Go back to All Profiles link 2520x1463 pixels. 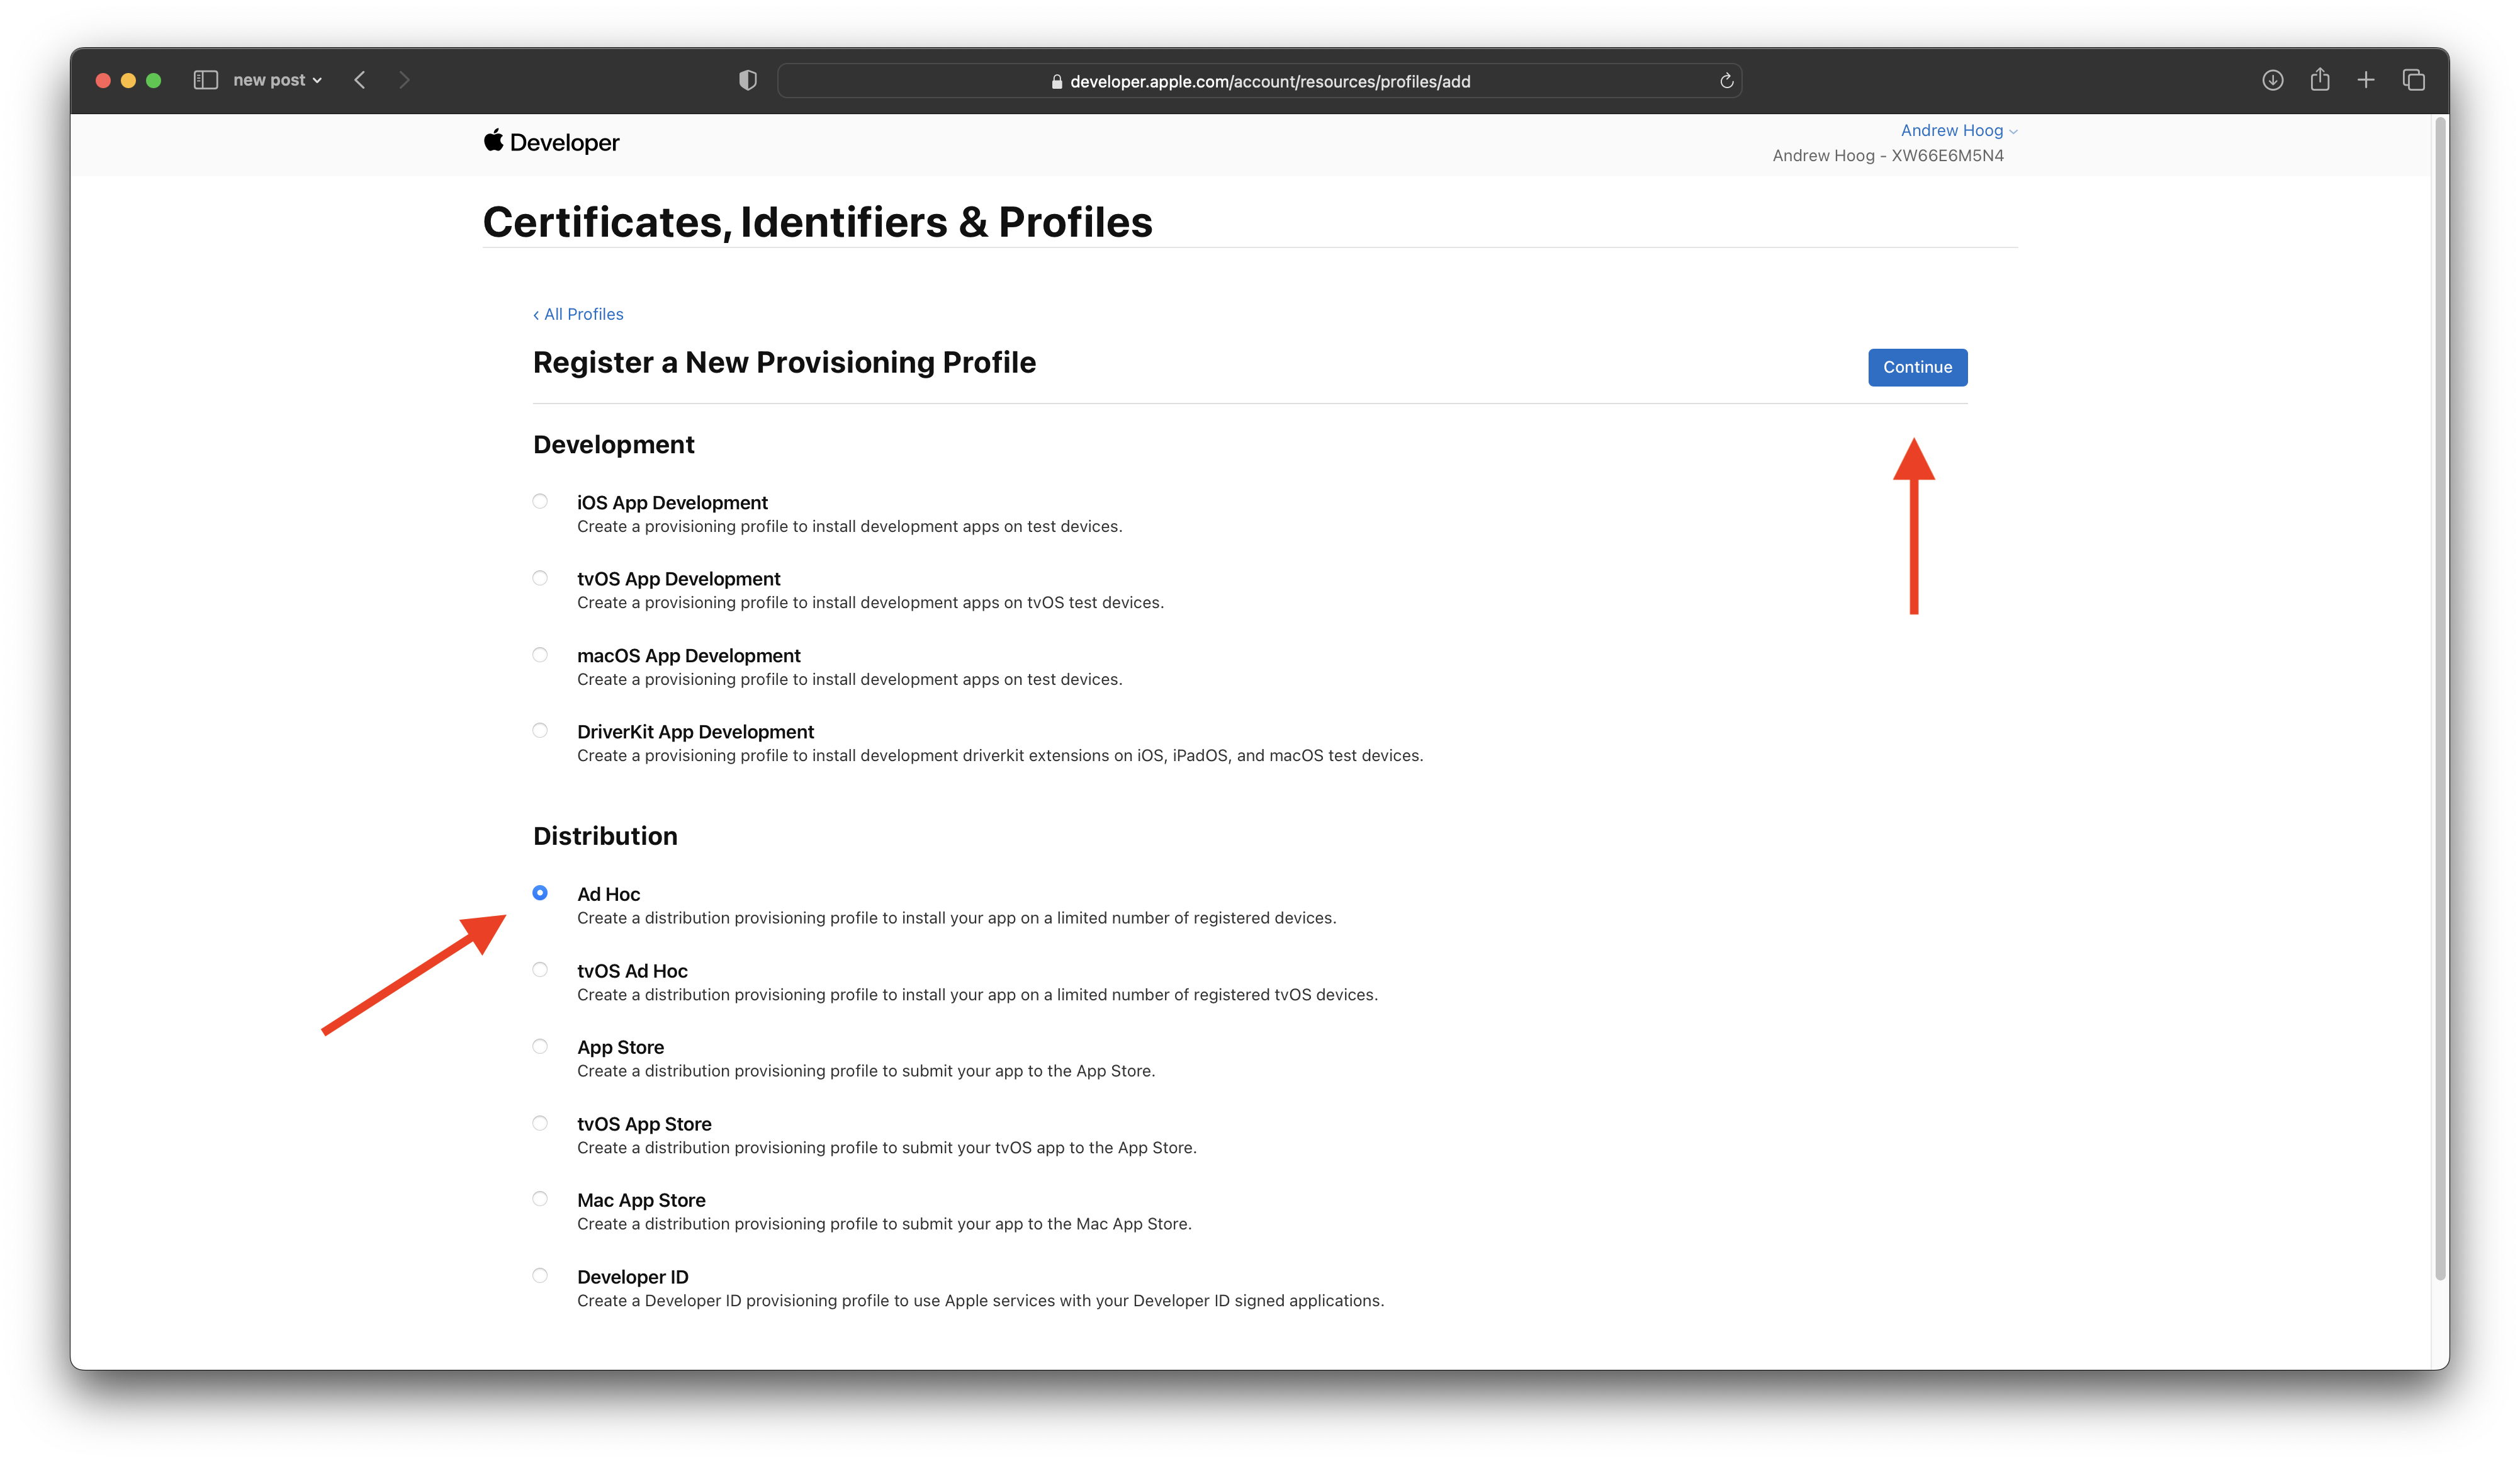tap(578, 314)
